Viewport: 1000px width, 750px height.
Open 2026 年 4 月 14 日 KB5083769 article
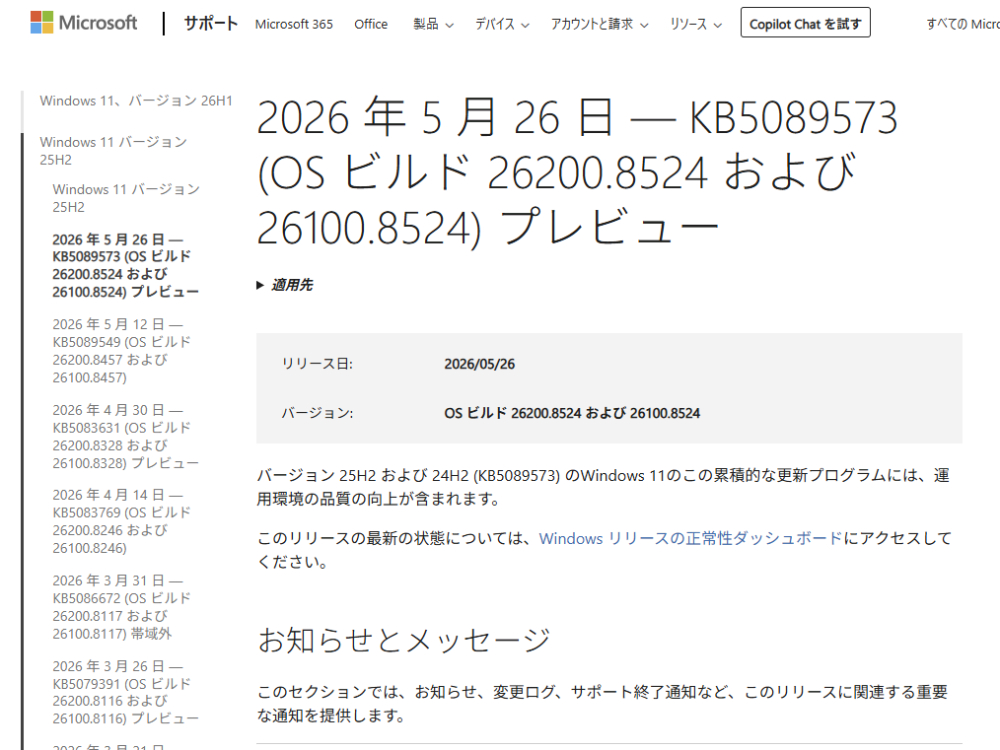click(x=122, y=521)
